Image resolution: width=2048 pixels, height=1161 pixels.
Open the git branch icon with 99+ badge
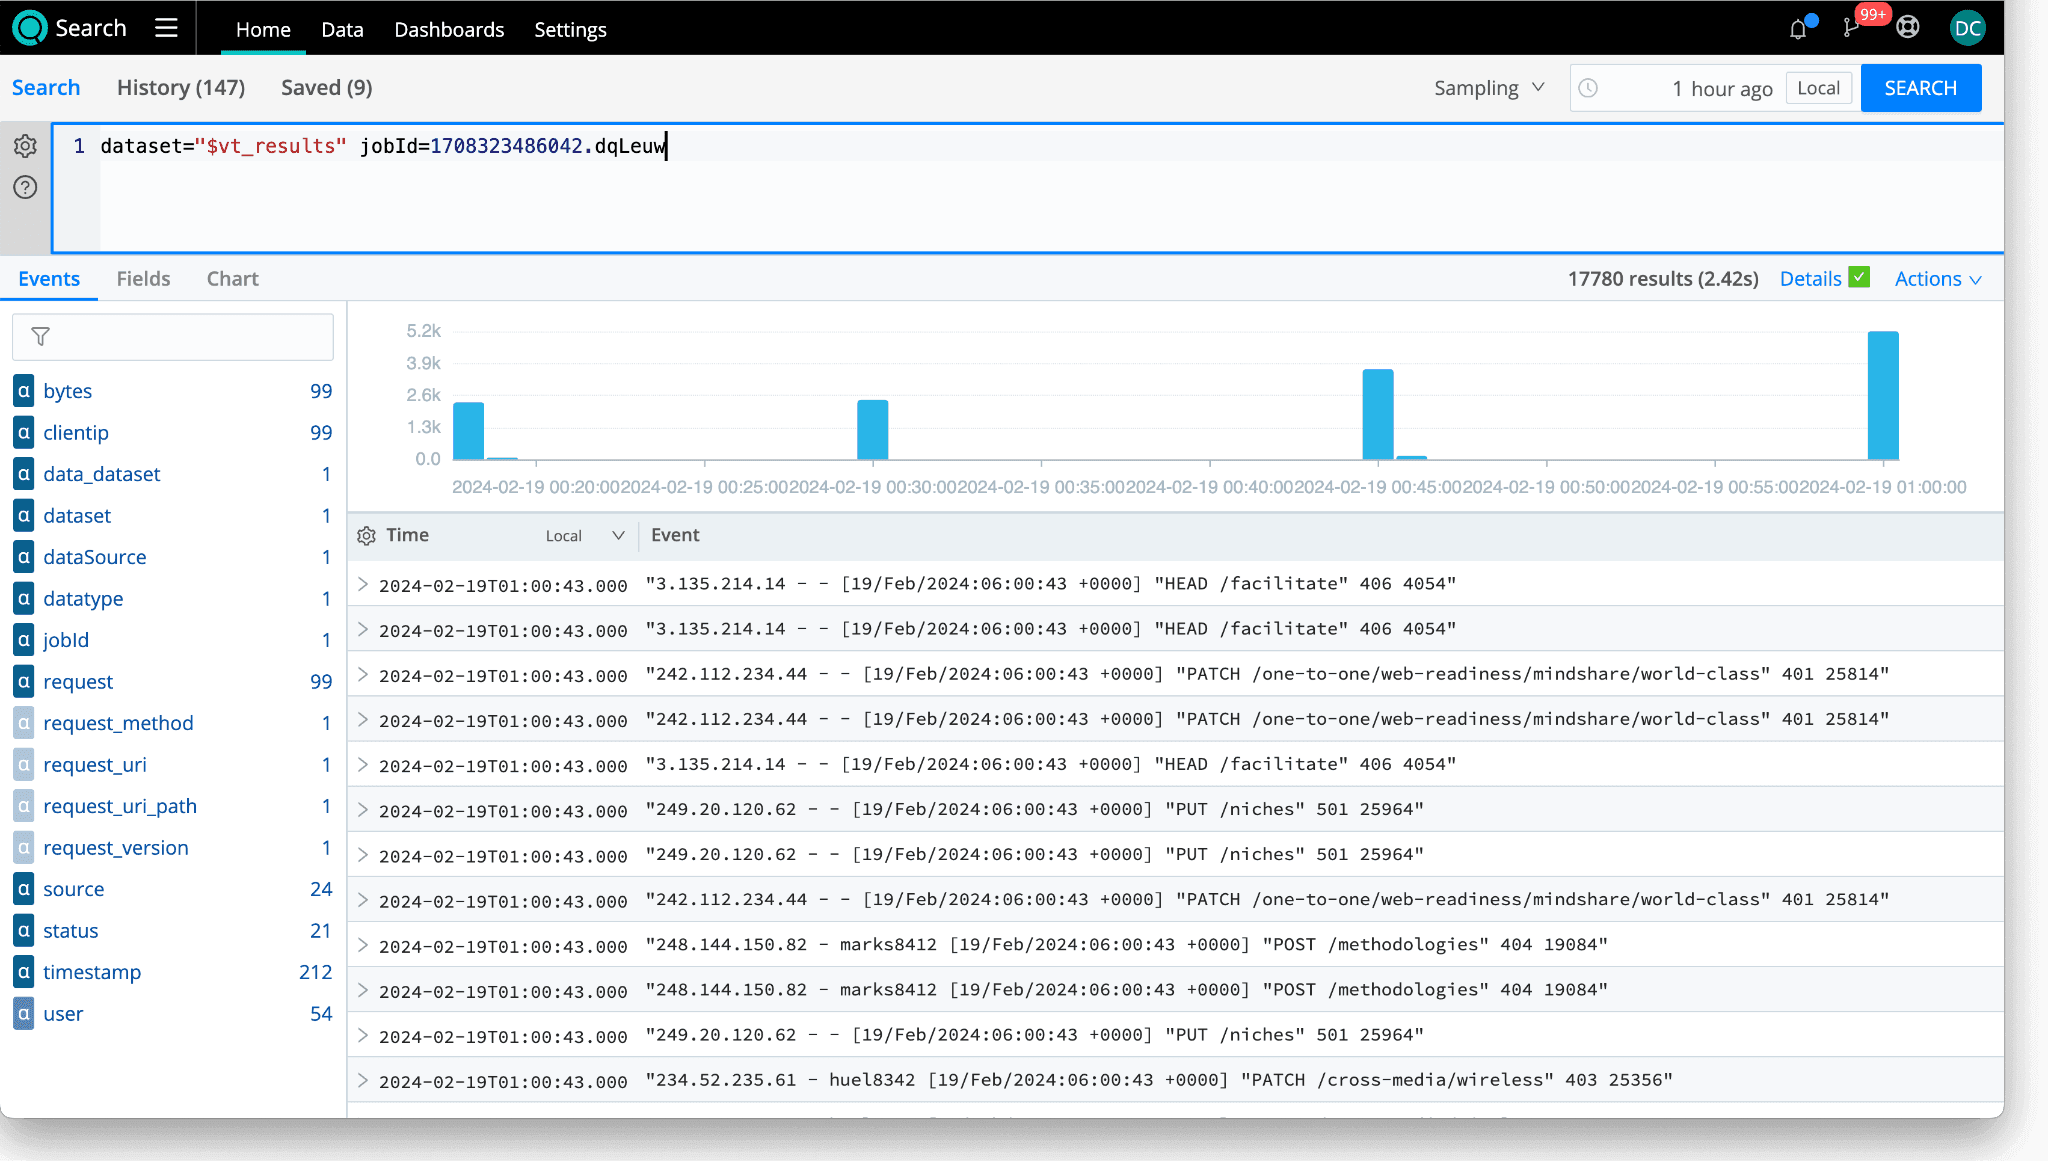[x=1851, y=28]
